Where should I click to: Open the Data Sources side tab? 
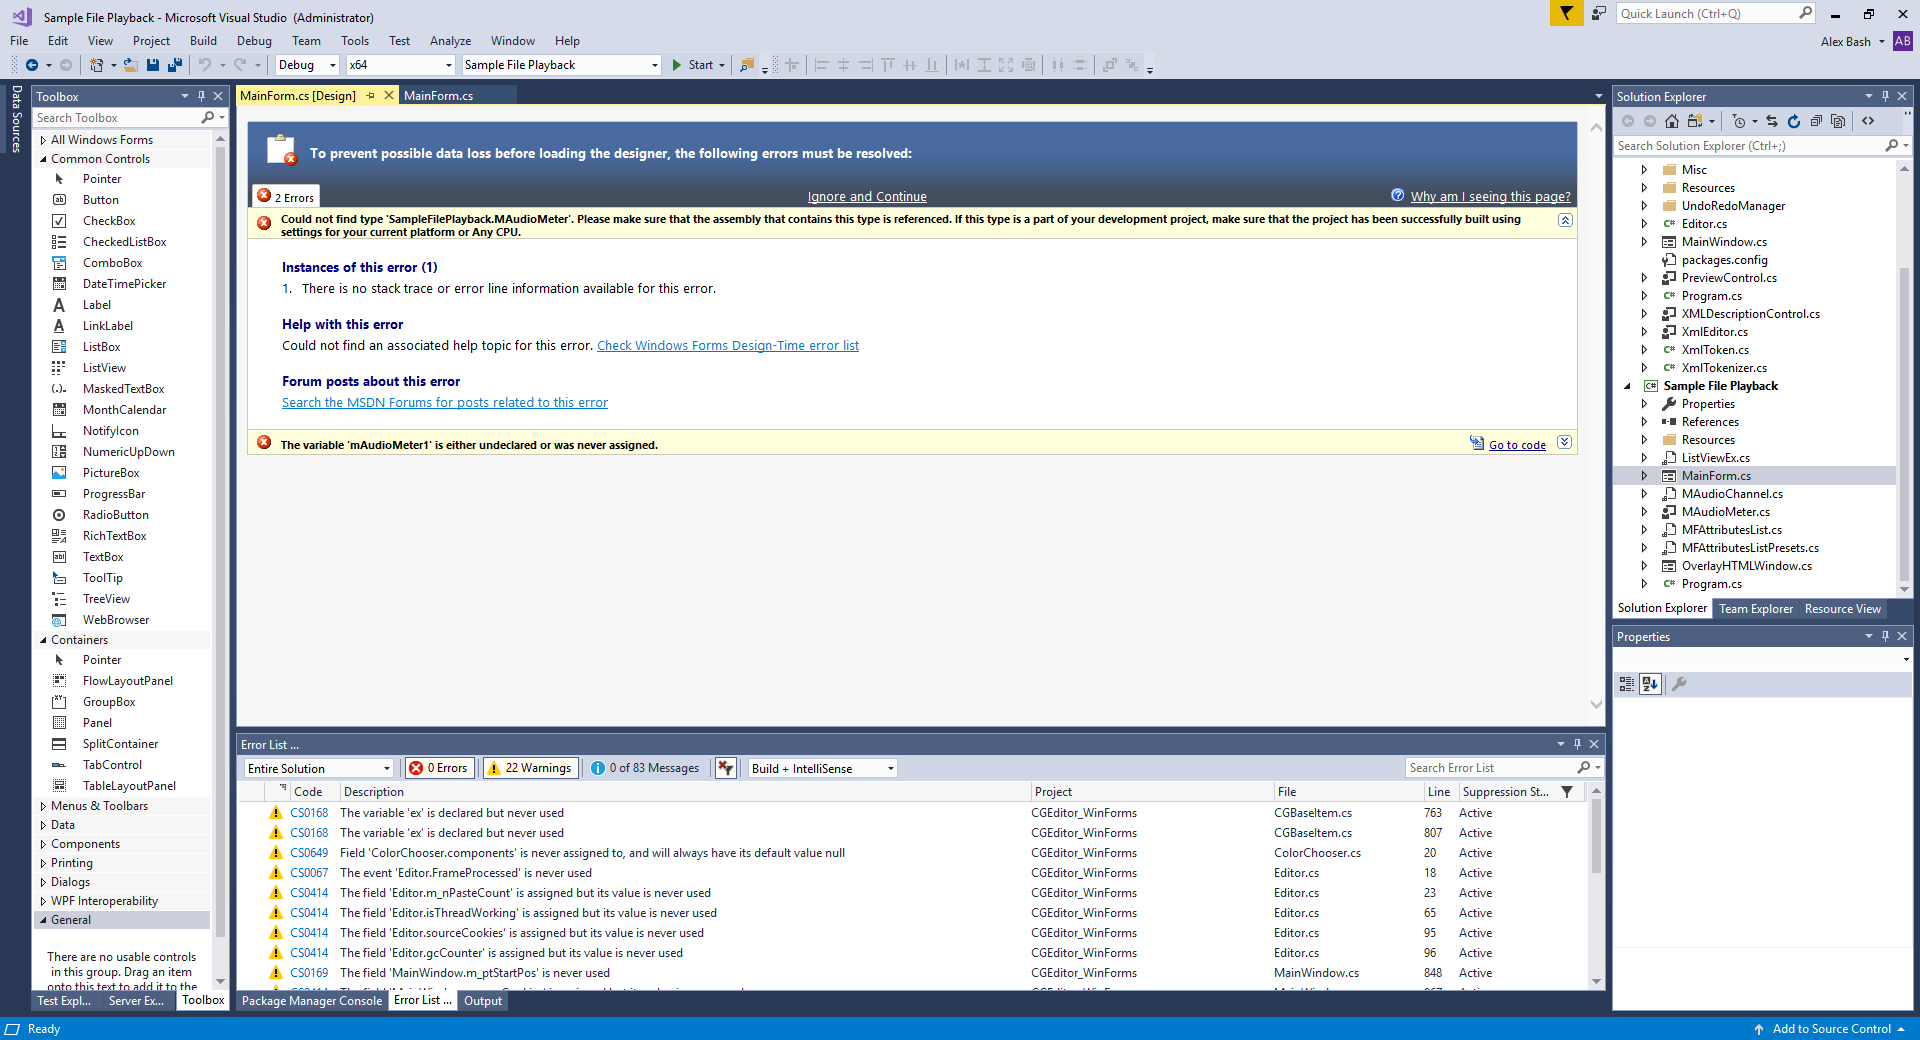pyautogui.click(x=16, y=119)
